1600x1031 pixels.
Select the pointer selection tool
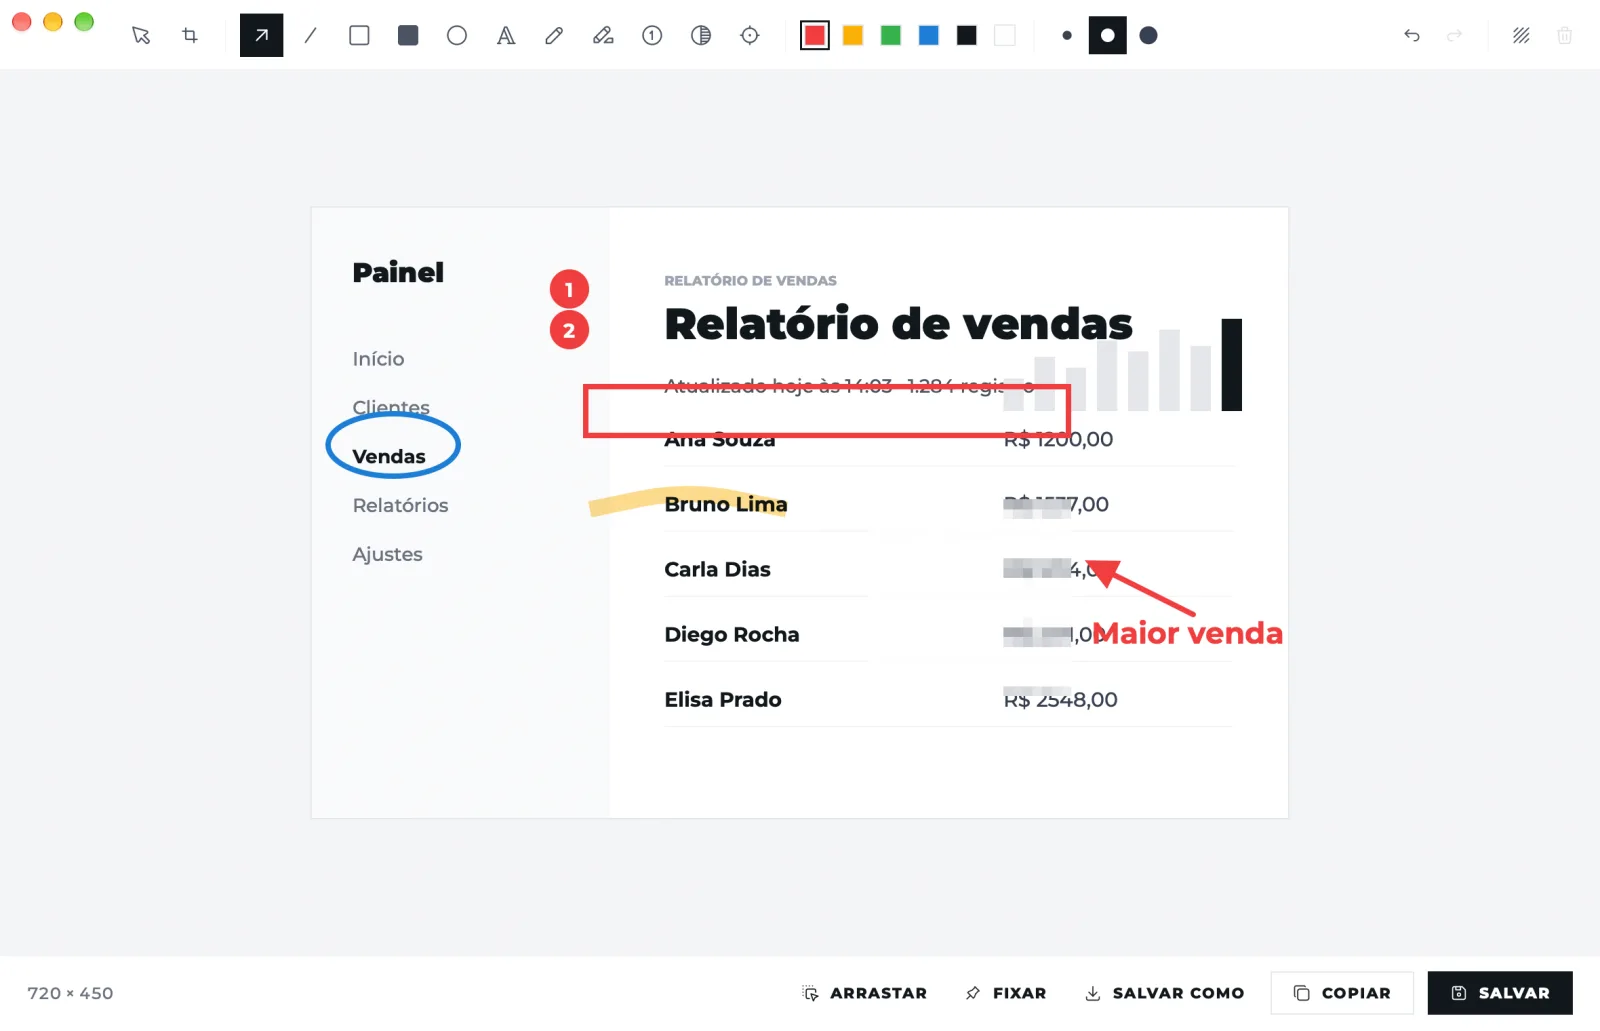click(141, 36)
